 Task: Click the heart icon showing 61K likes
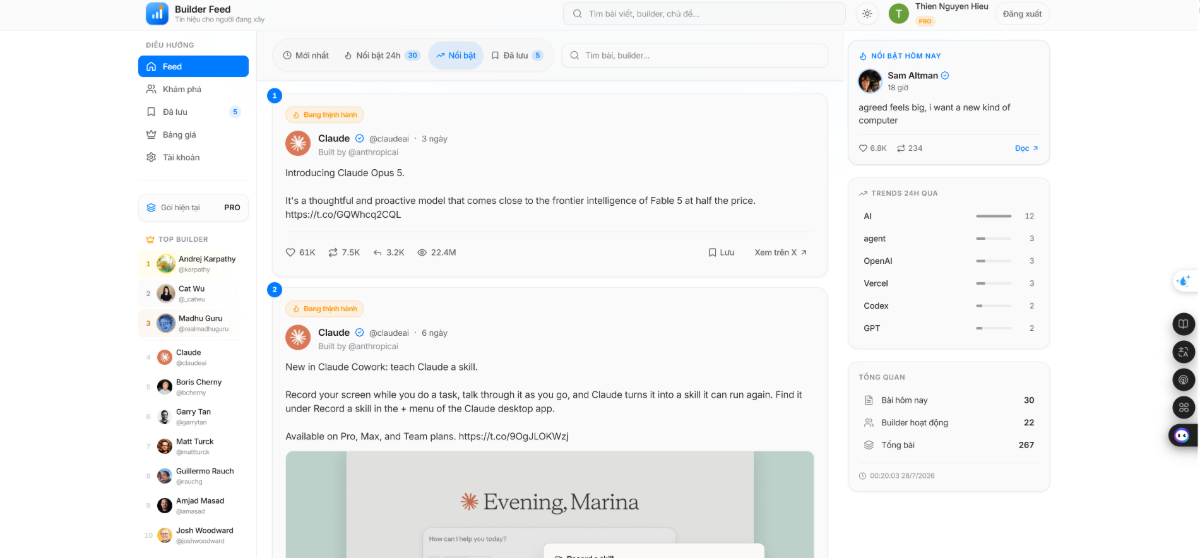click(291, 252)
